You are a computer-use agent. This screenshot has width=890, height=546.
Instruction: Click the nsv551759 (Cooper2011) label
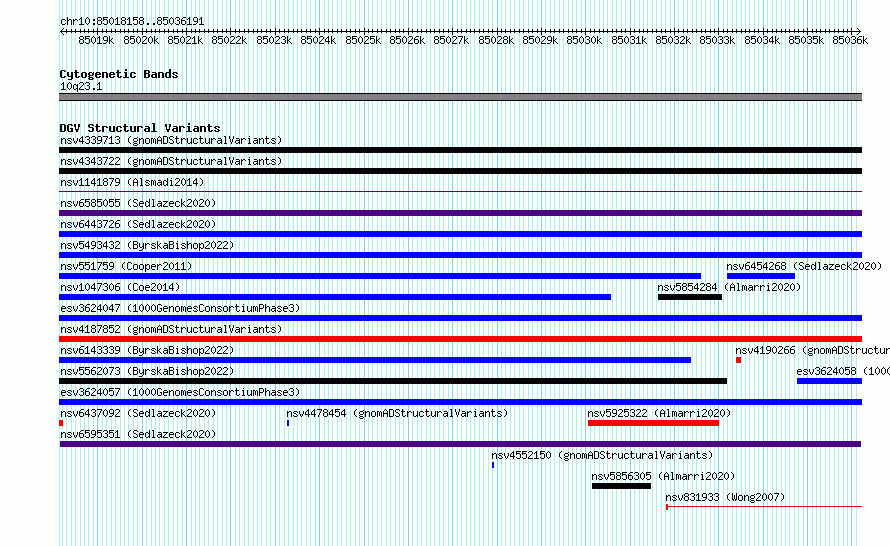[126, 266]
